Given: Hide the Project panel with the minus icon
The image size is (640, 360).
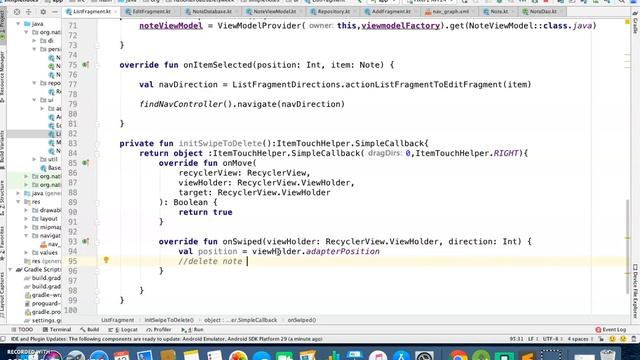Looking at the screenshot, I should (55, 12).
